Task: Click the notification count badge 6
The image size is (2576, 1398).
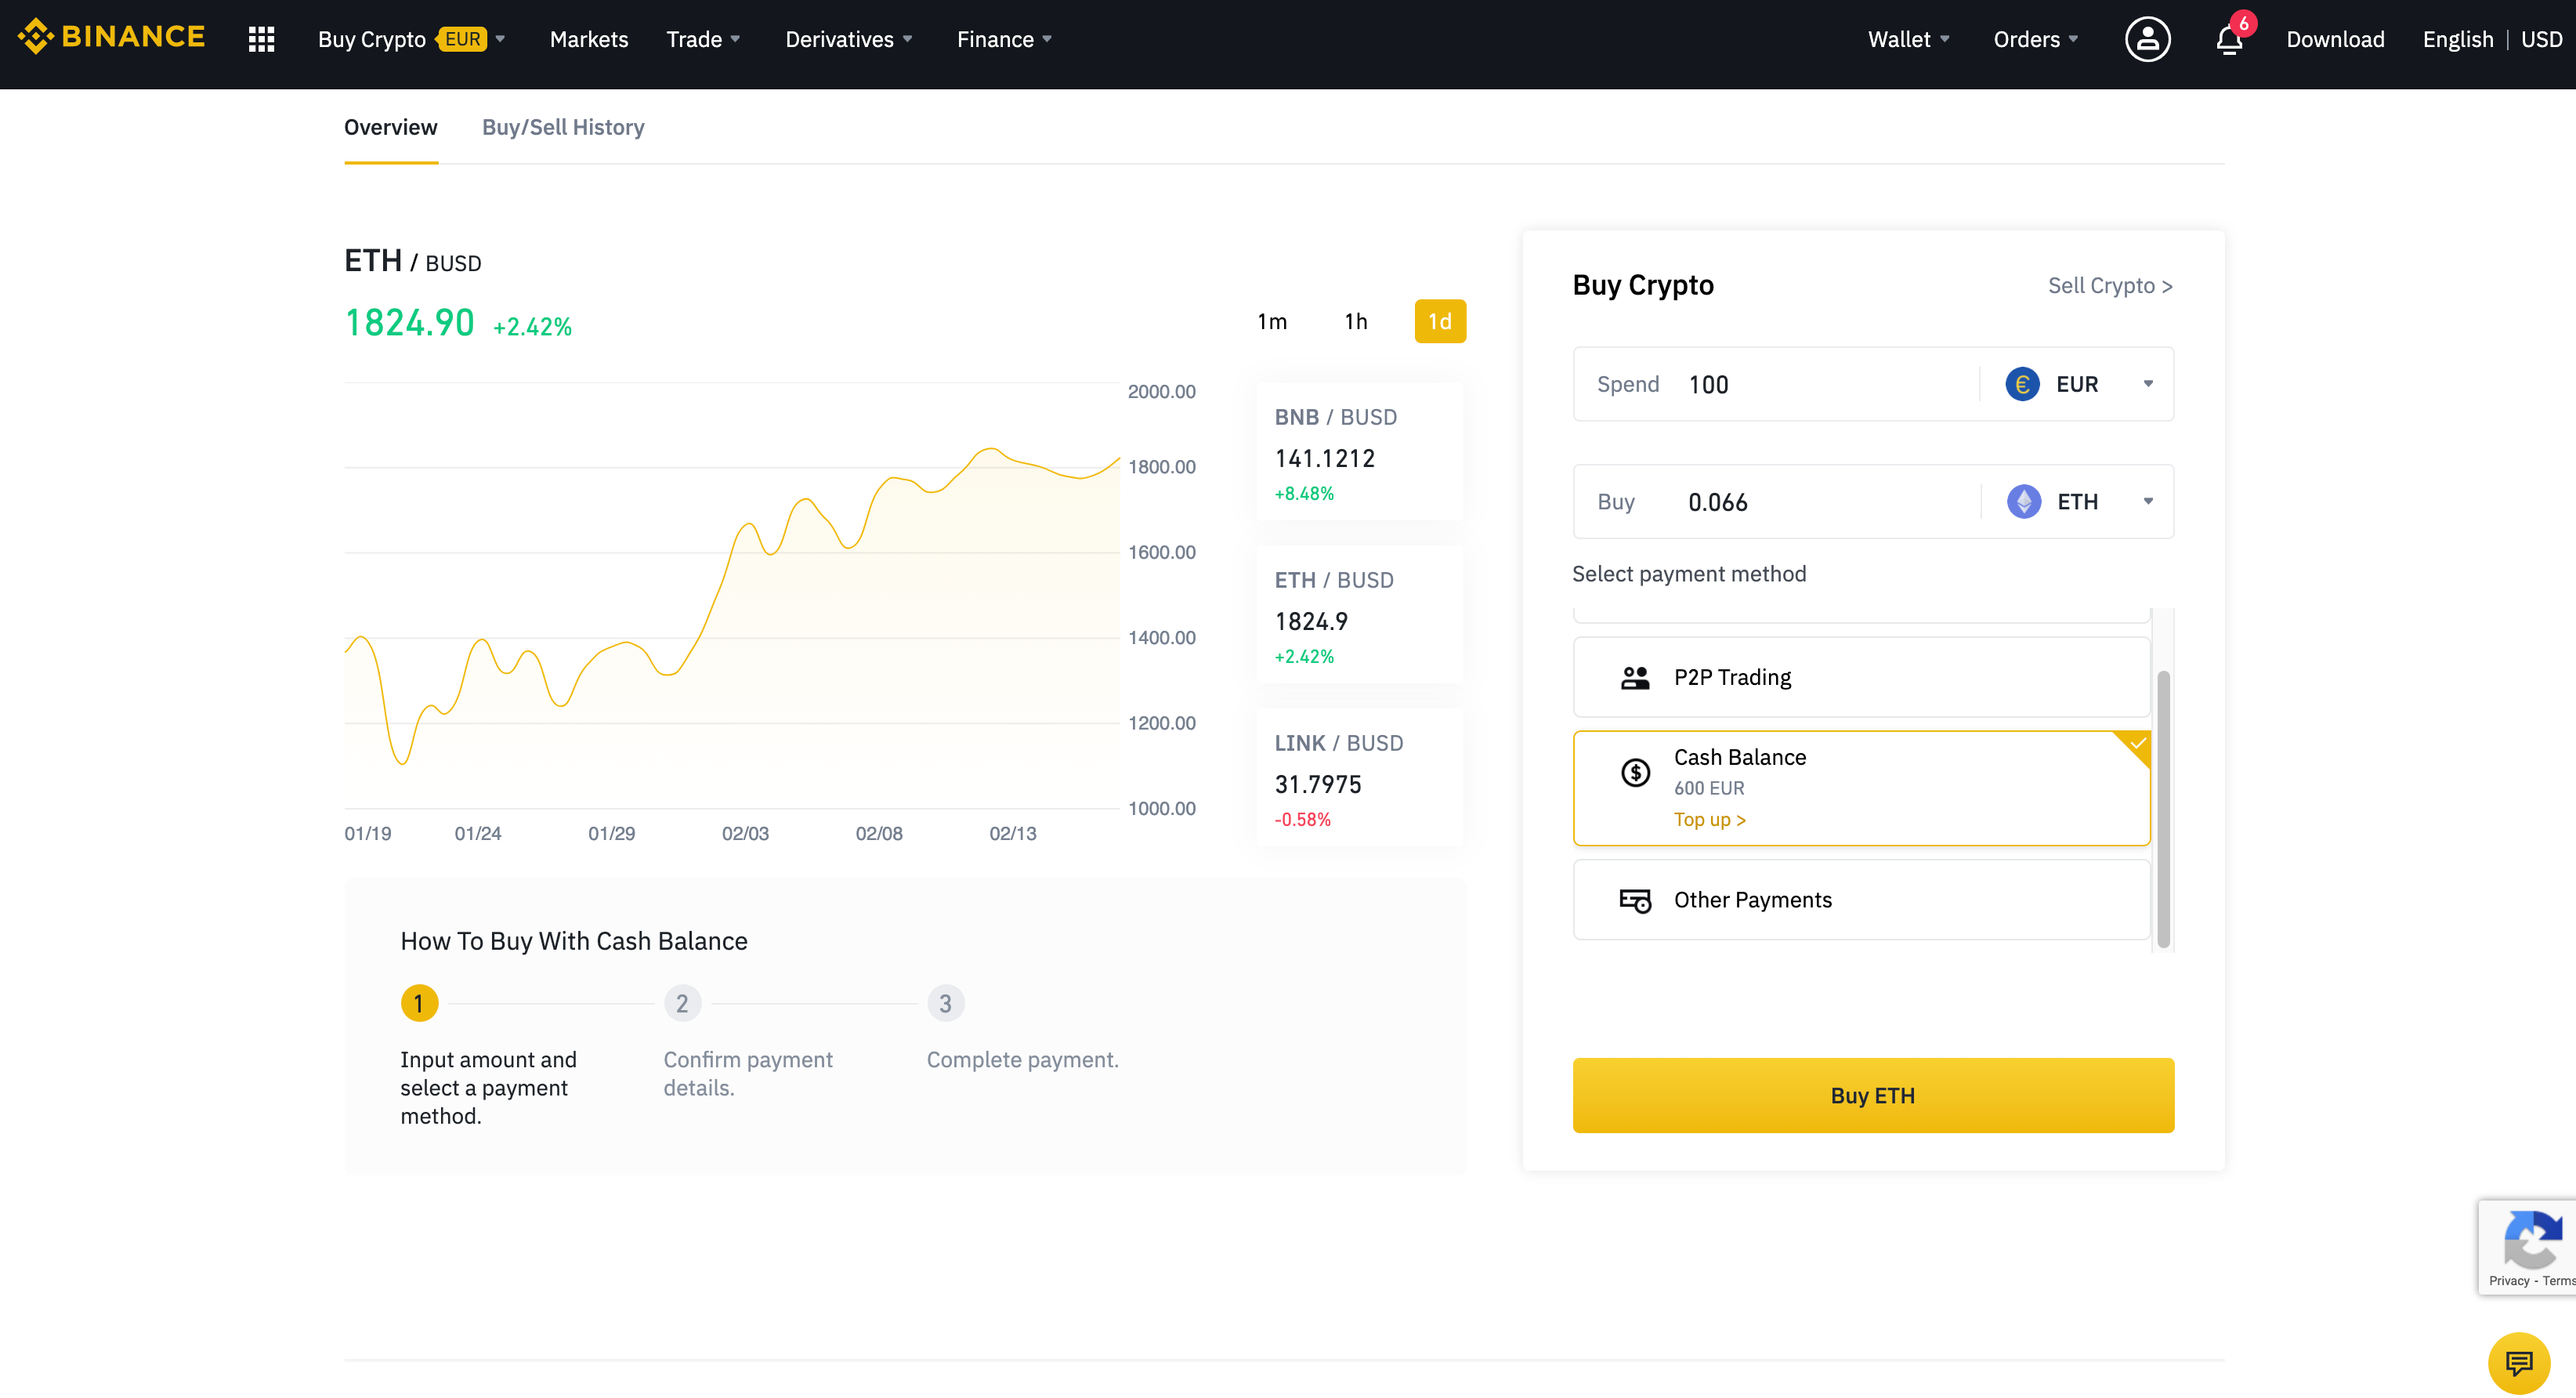Action: click(2243, 23)
